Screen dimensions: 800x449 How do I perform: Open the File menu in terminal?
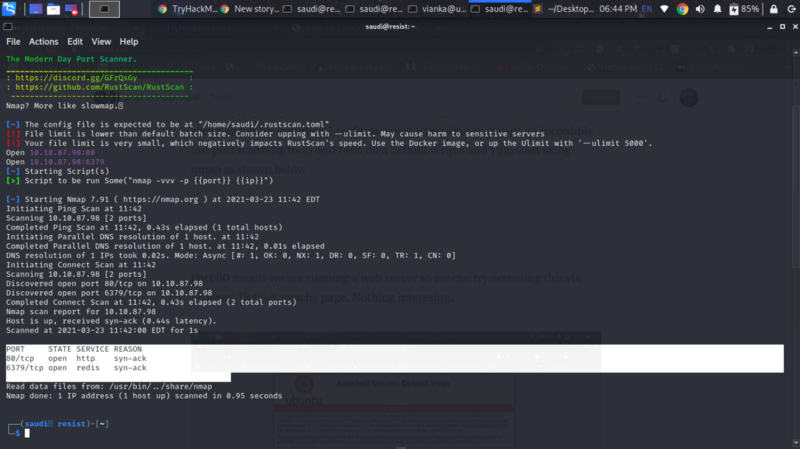click(x=13, y=42)
